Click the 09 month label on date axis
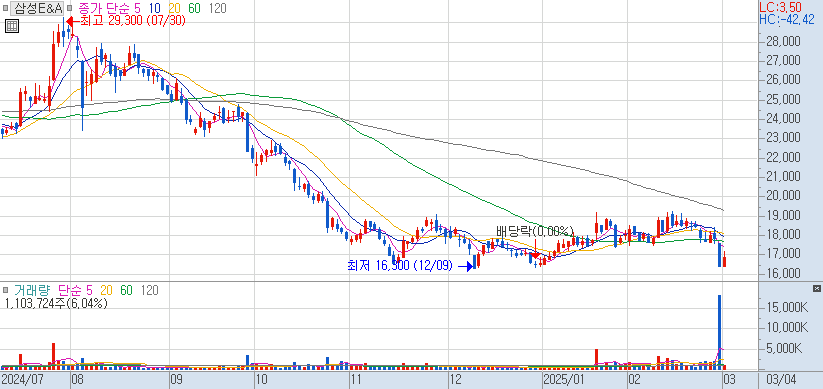The height and width of the screenshot is (389, 823). tap(176, 379)
